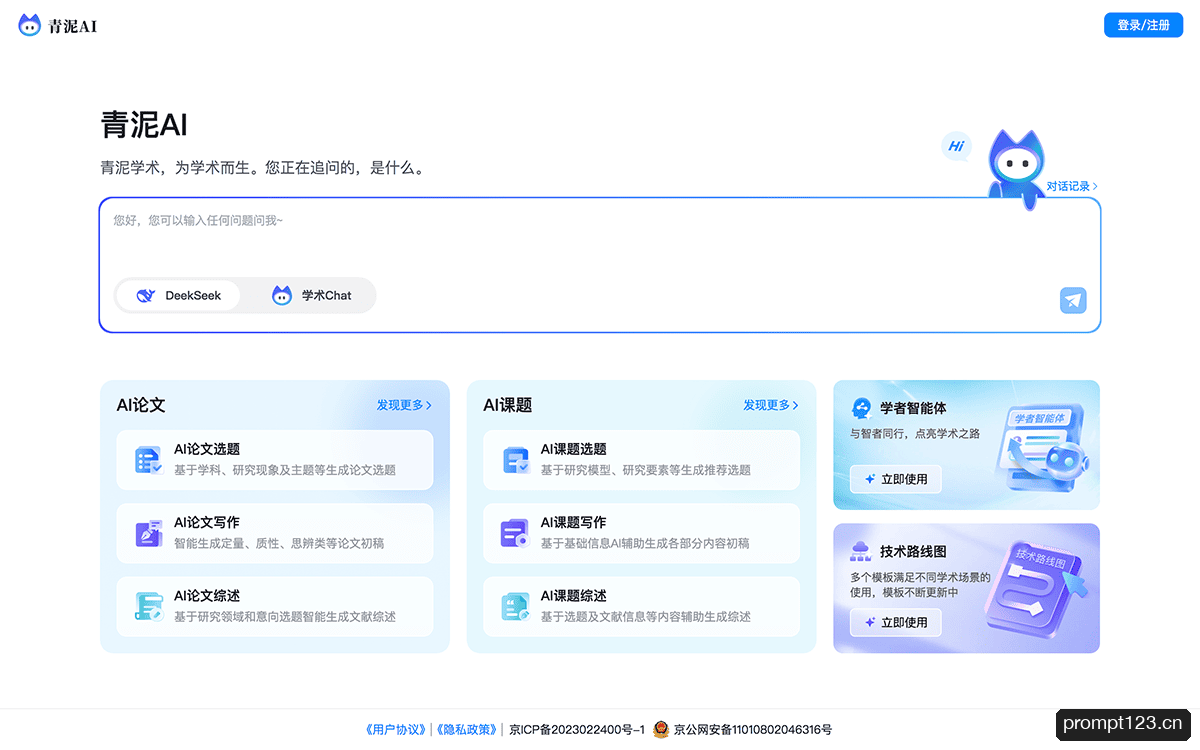Click the 技术路线图 book illustration
Image resolution: width=1200 pixels, height=750 pixels.
coord(1036,590)
